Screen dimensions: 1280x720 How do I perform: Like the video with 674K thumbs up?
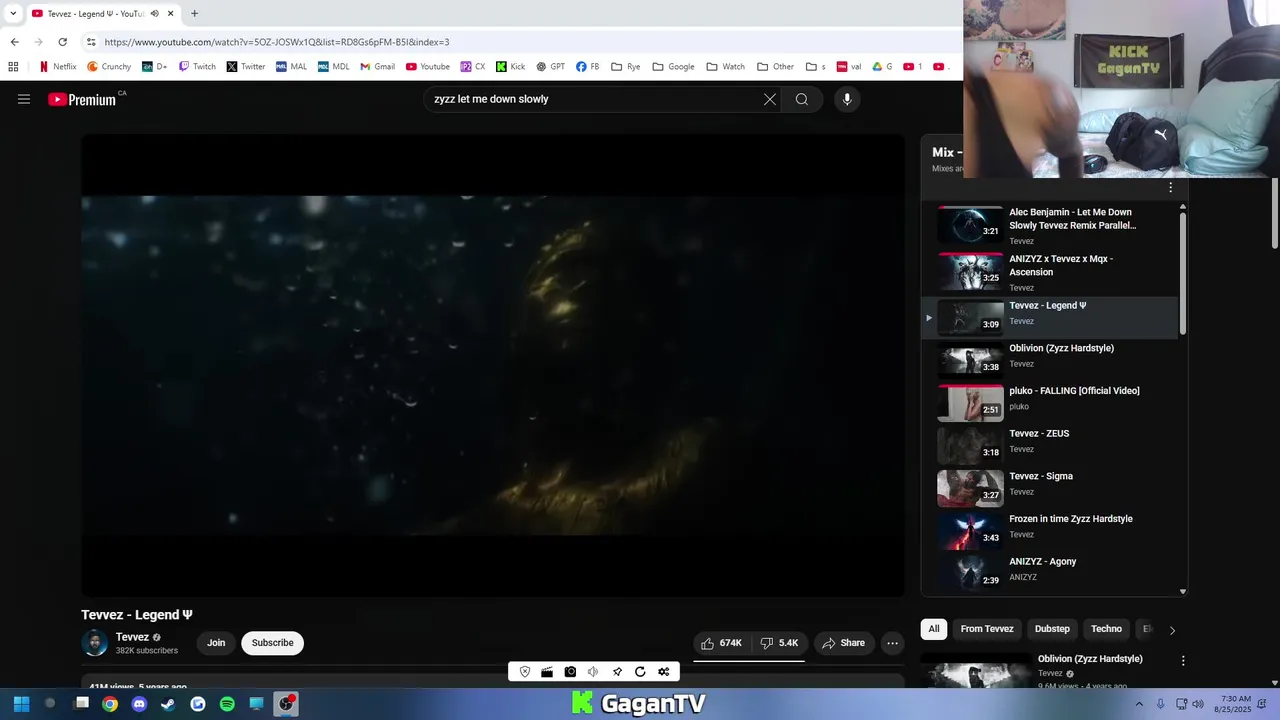(x=721, y=643)
